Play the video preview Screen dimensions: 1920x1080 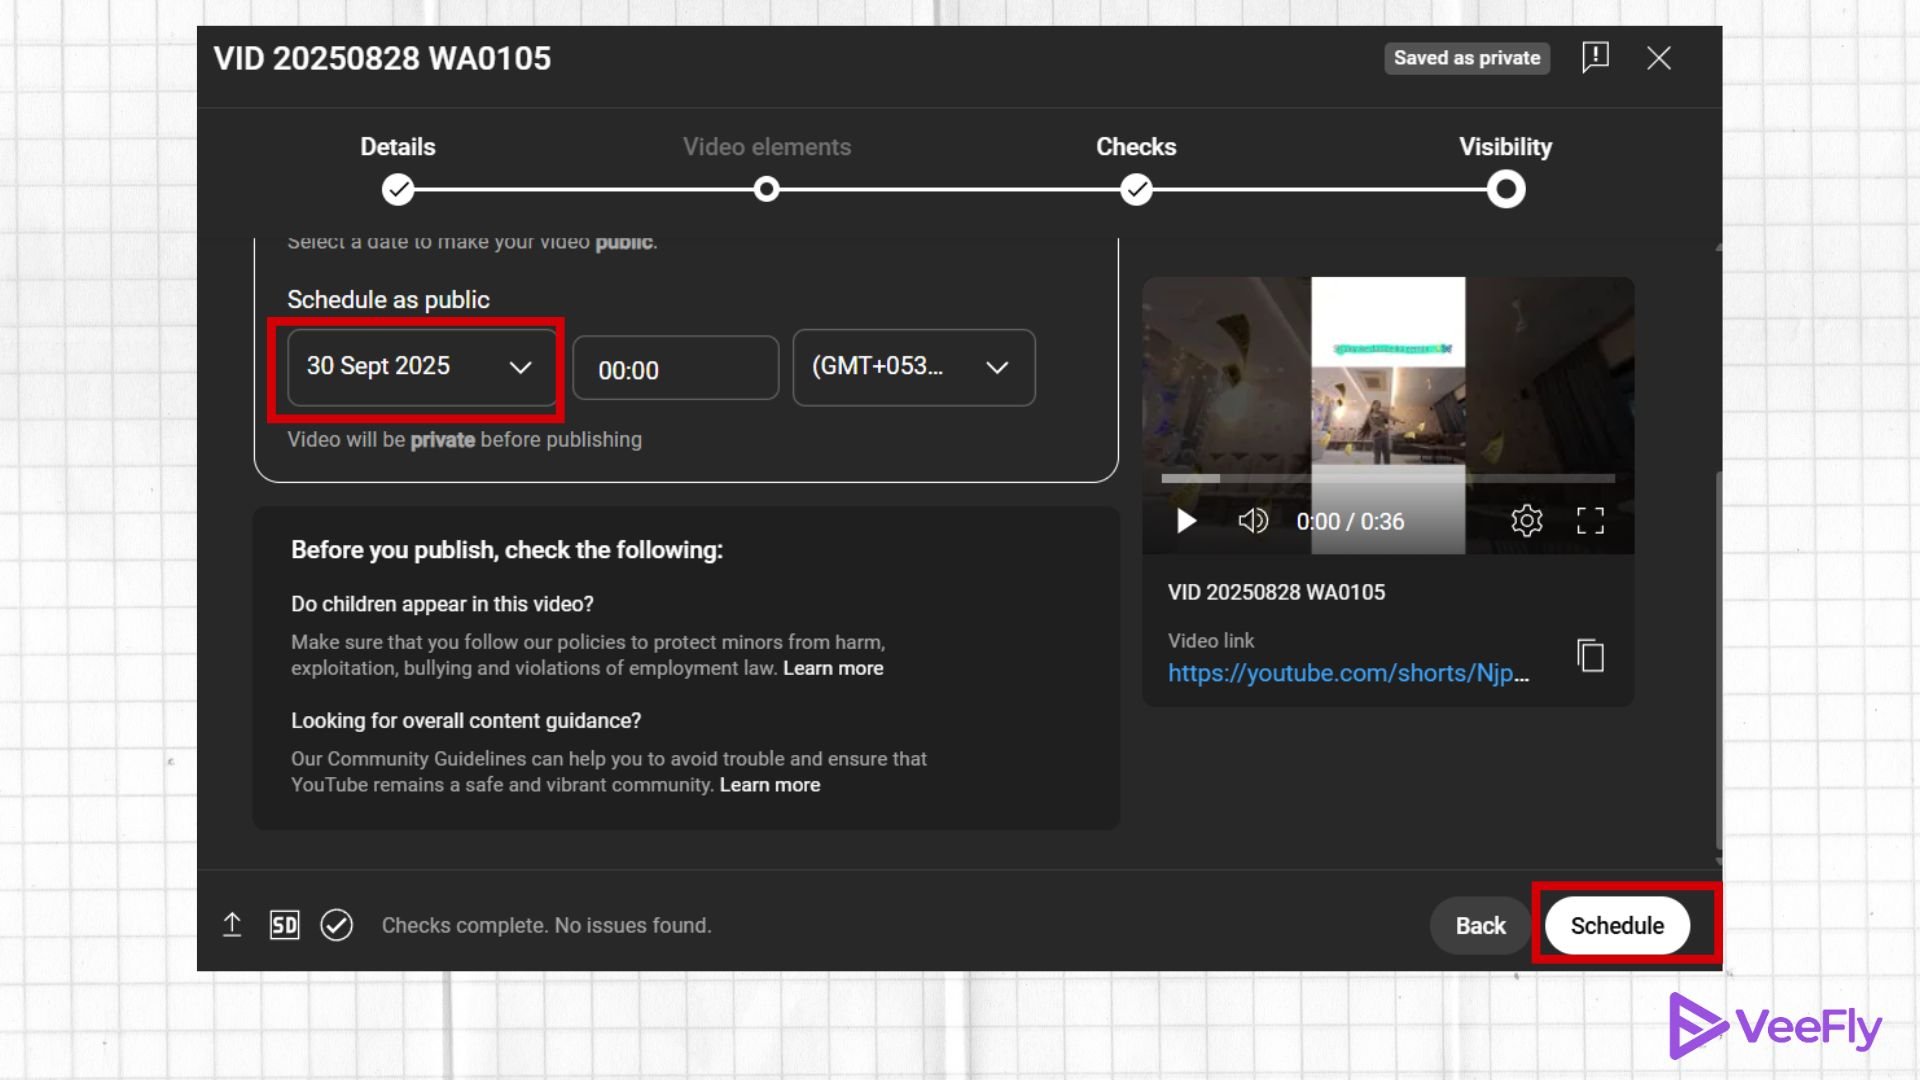[x=1186, y=521]
